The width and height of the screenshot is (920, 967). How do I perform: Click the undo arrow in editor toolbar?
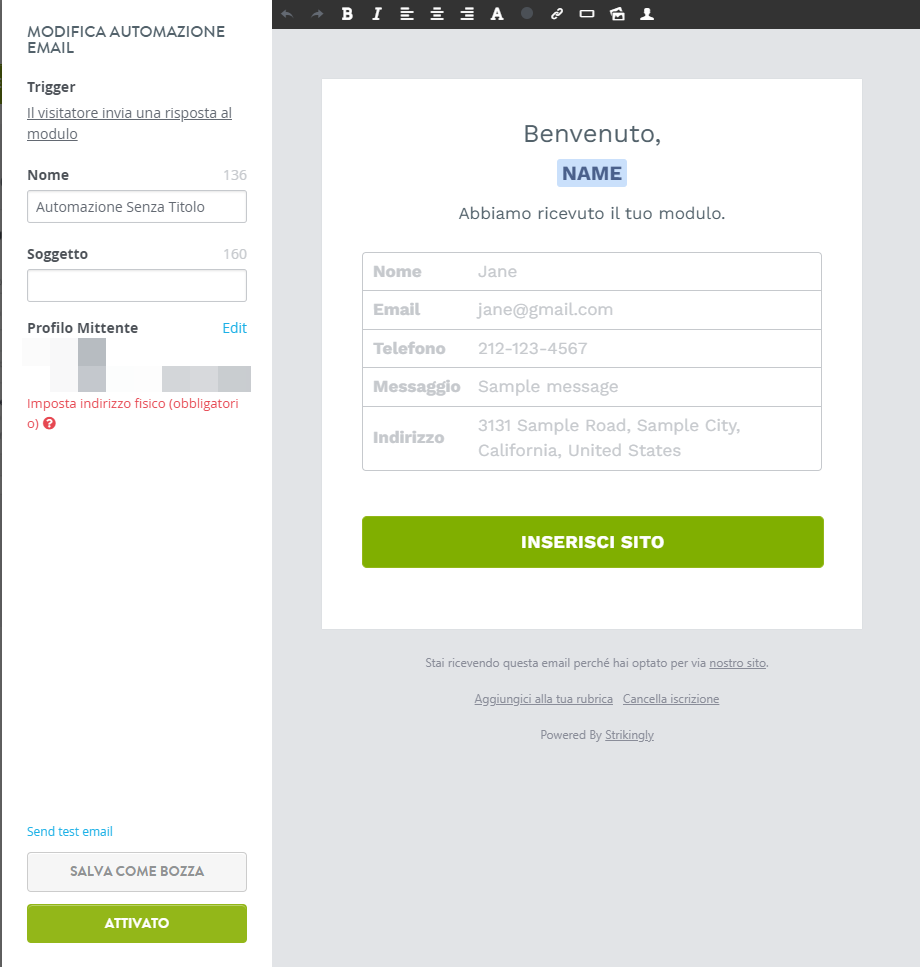[x=287, y=14]
